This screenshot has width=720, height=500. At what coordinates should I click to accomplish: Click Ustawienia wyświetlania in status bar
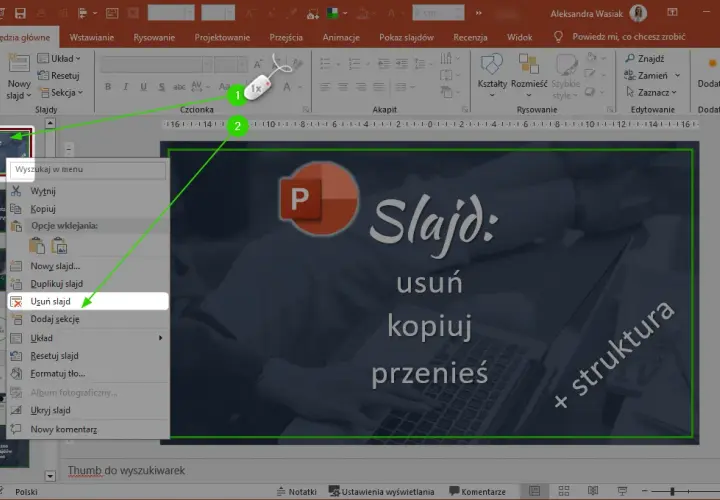click(382, 491)
